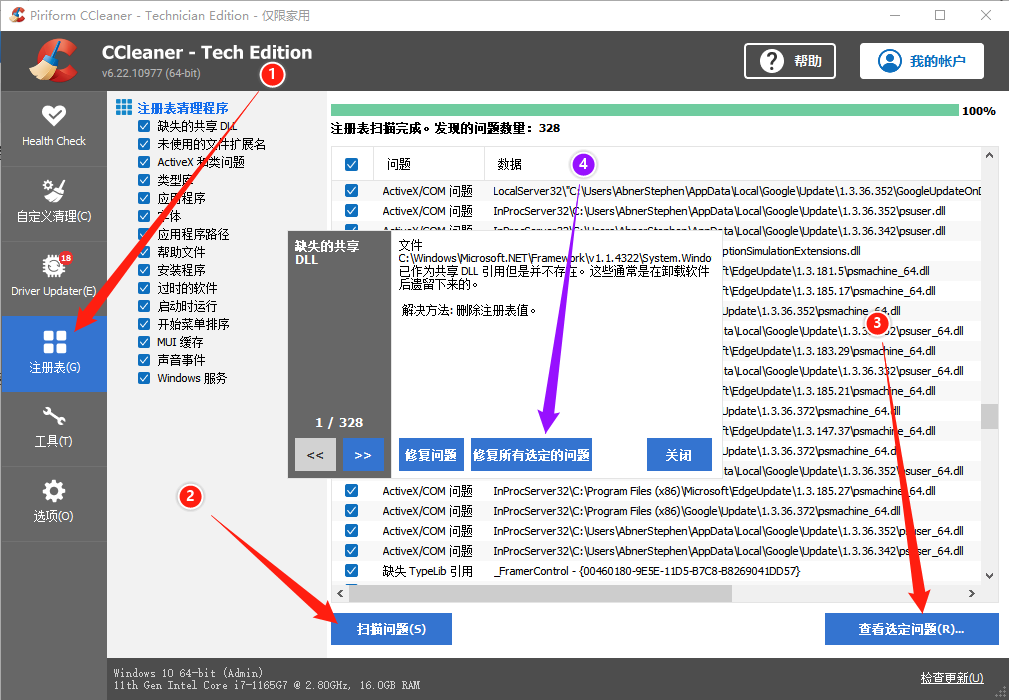Image resolution: width=1009 pixels, height=700 pixels.
Task: Toggle 过时的软件 checkbox
Action: click(x=144, y=288)
